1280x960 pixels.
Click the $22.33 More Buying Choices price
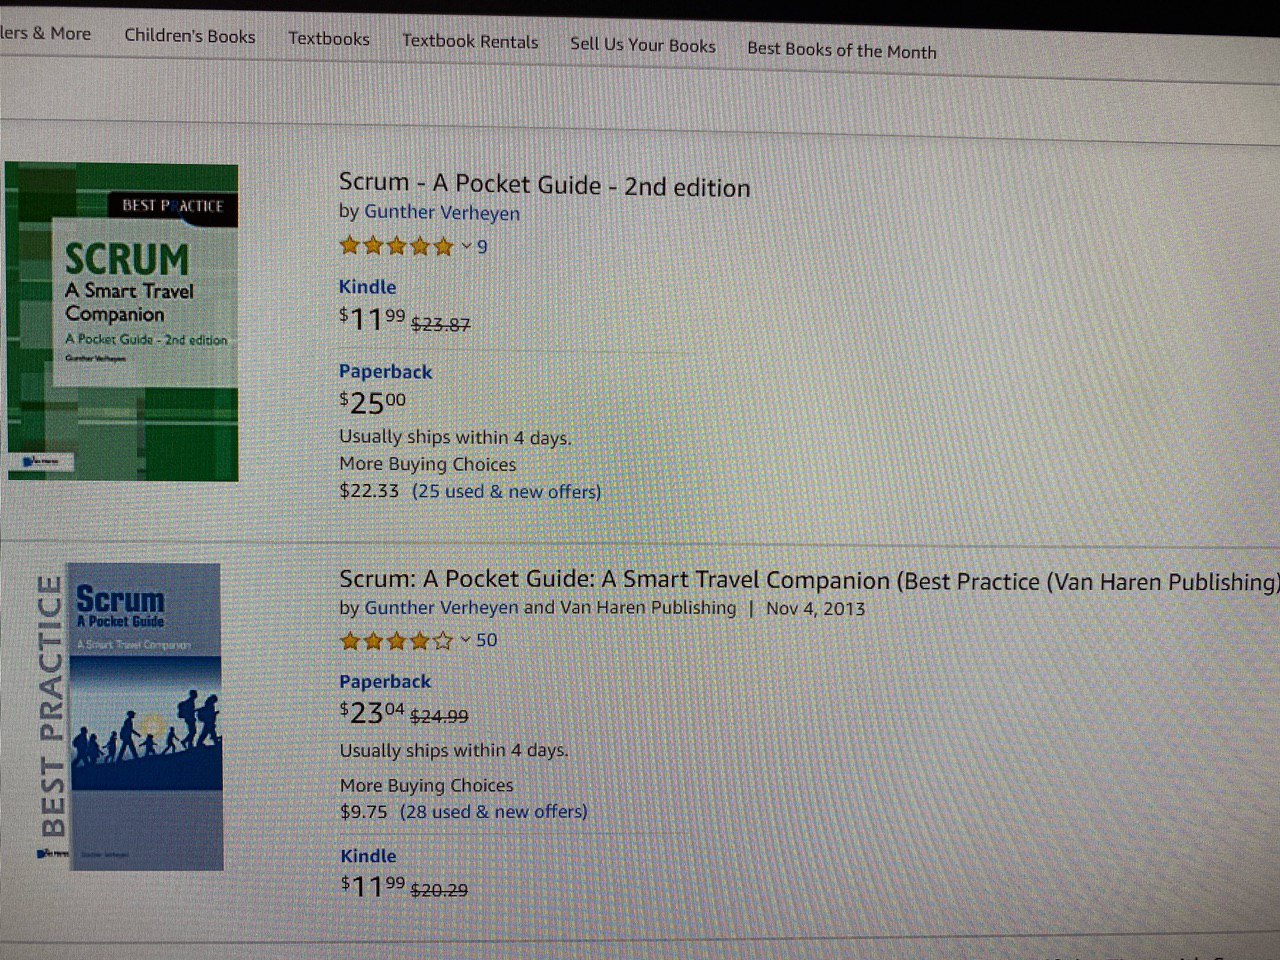pyautogui.click(x=369, y=491)
